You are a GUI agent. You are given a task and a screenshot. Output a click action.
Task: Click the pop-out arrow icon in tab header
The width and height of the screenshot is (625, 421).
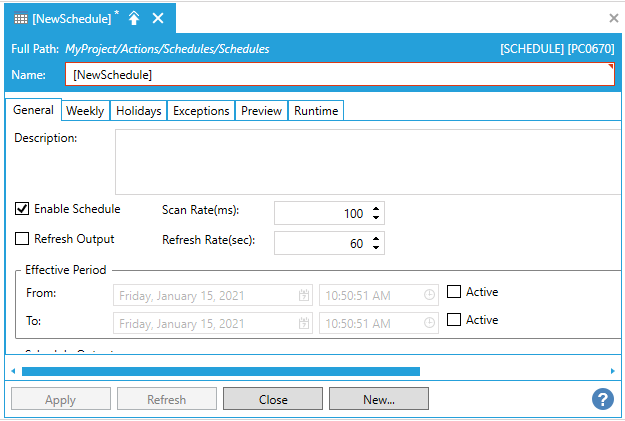pos(134,18)
